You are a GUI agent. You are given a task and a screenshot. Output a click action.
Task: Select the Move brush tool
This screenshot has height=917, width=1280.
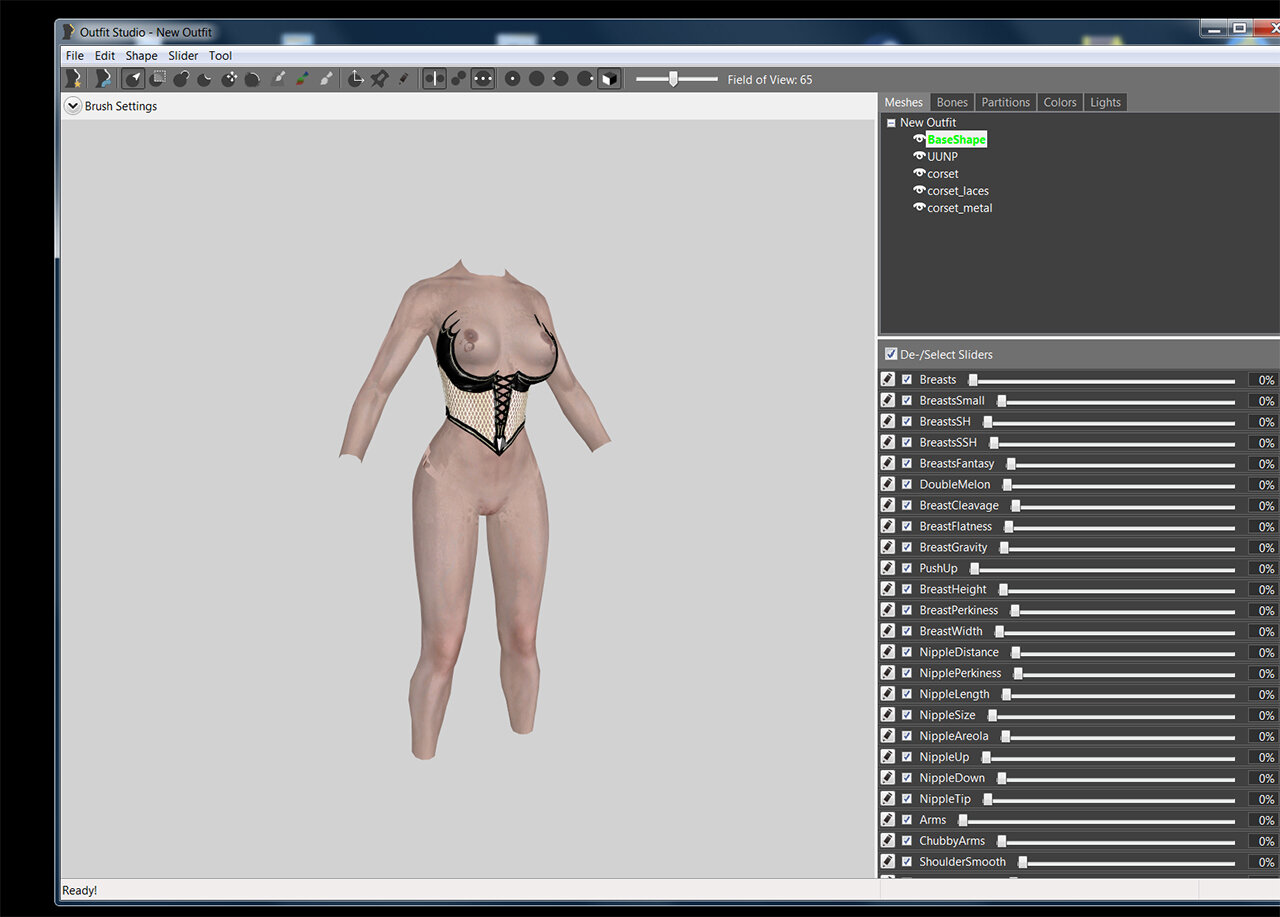pyautogui.click(x=229, y=79)
